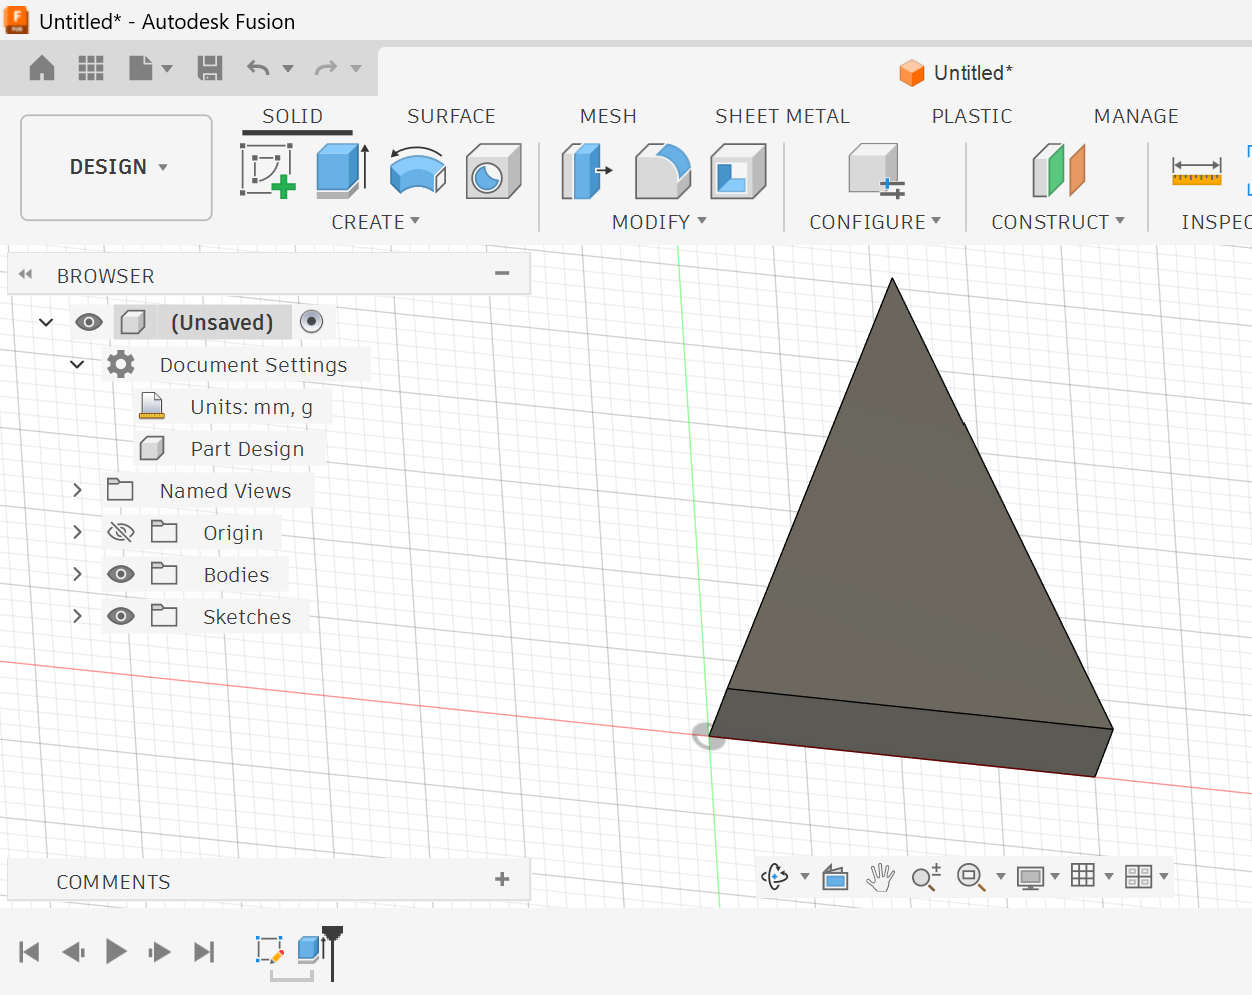Switch to the SURFACE tab

coord(451,116)
